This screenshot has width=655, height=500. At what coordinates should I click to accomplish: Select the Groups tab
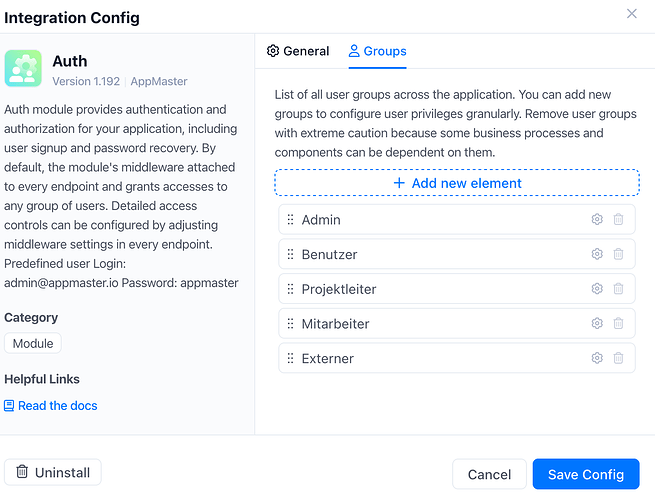click(x=377, y=51)
